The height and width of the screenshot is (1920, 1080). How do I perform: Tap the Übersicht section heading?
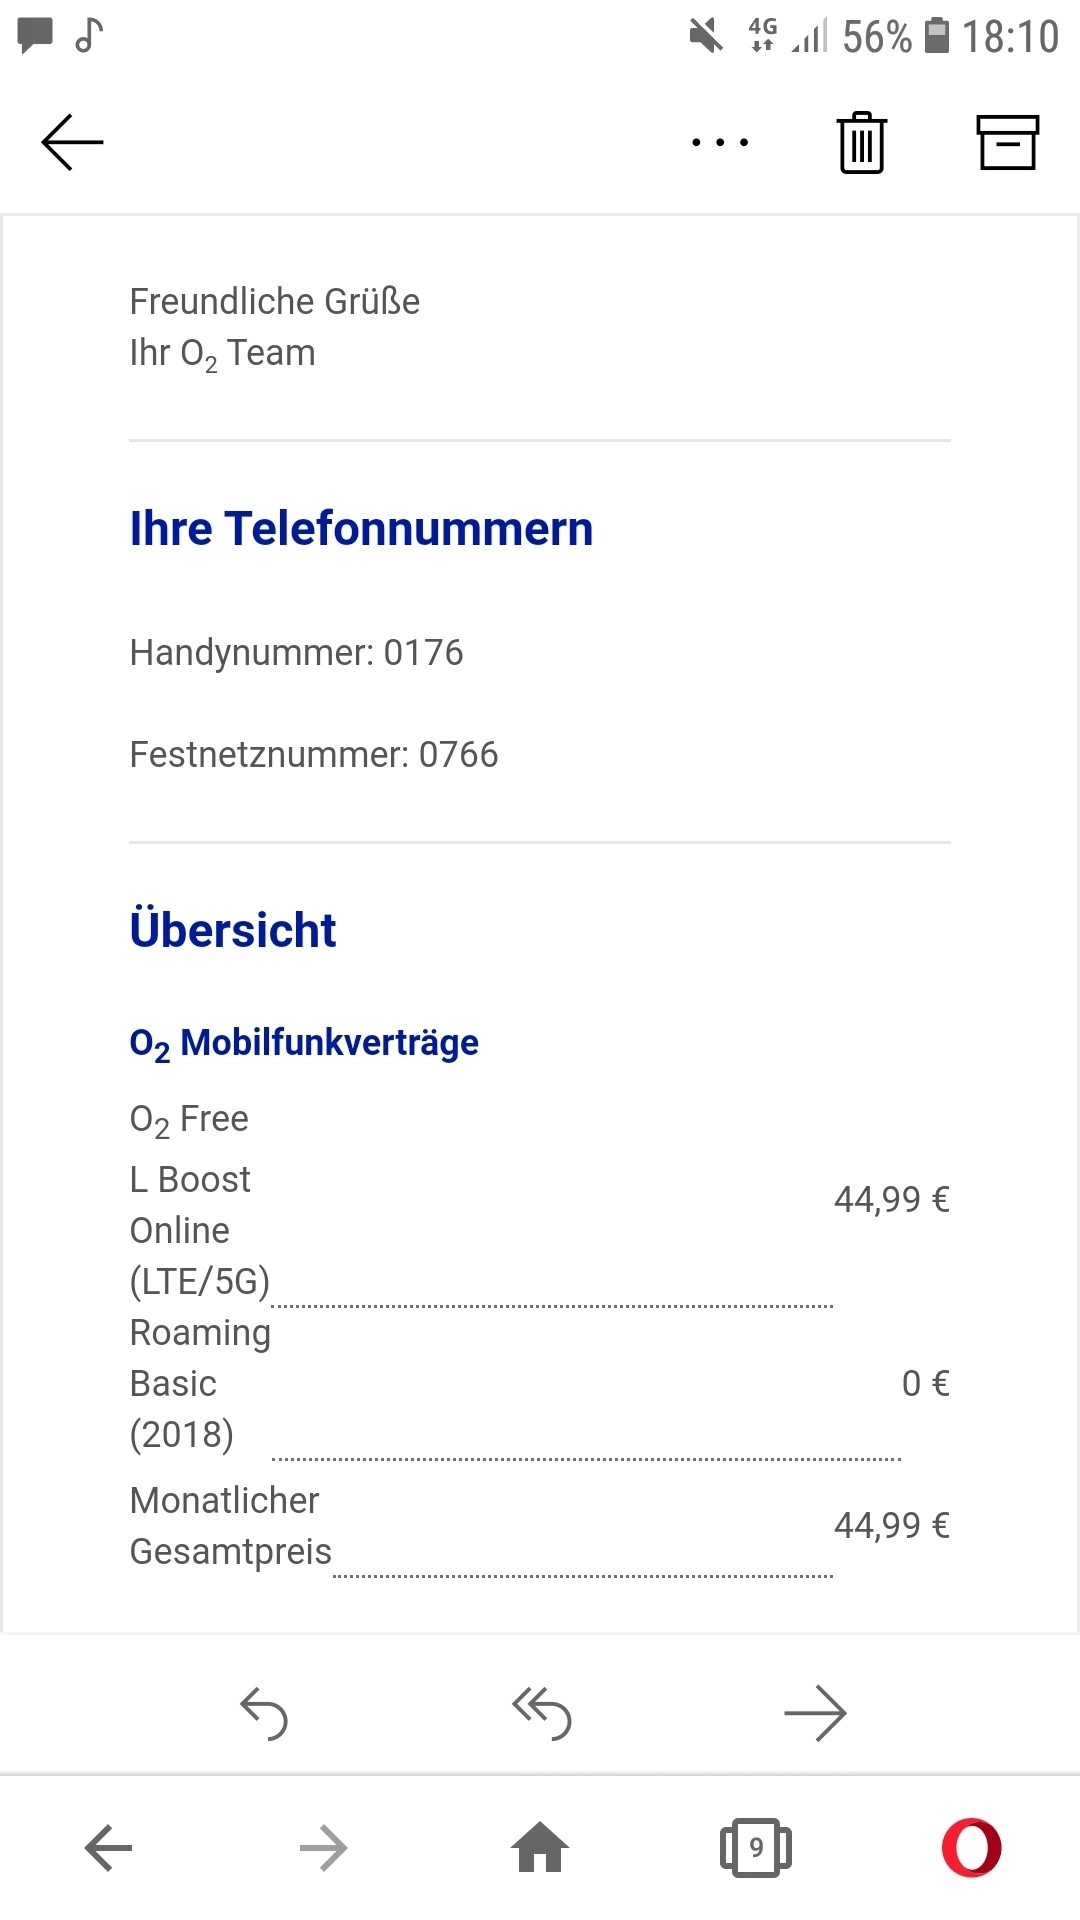[x=233, y=930]
